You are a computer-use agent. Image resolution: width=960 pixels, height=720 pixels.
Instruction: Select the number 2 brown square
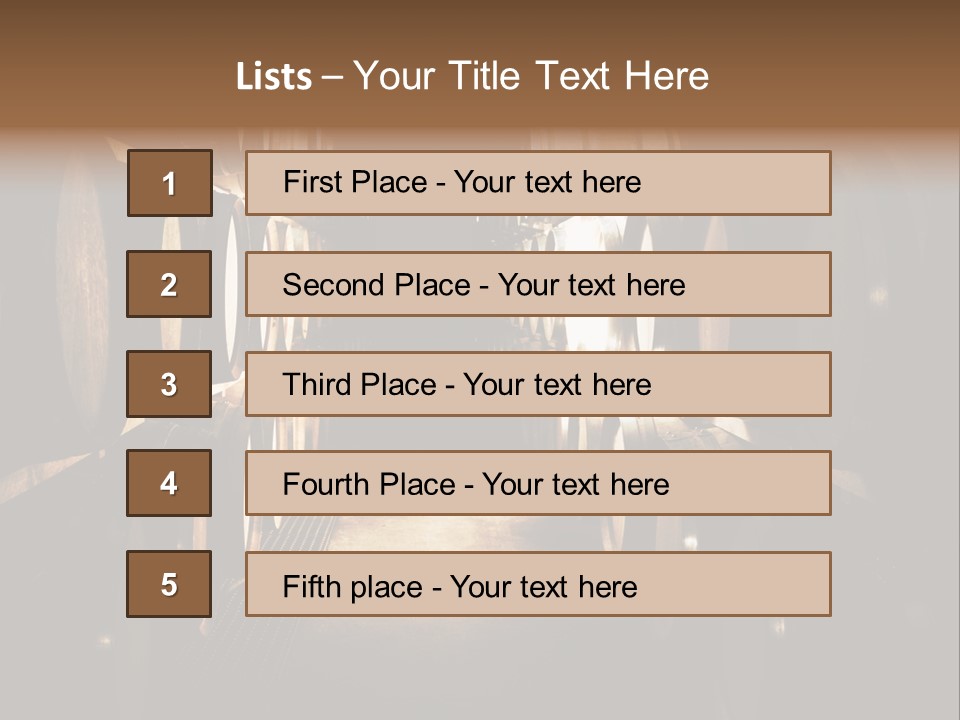click(169, 284)
